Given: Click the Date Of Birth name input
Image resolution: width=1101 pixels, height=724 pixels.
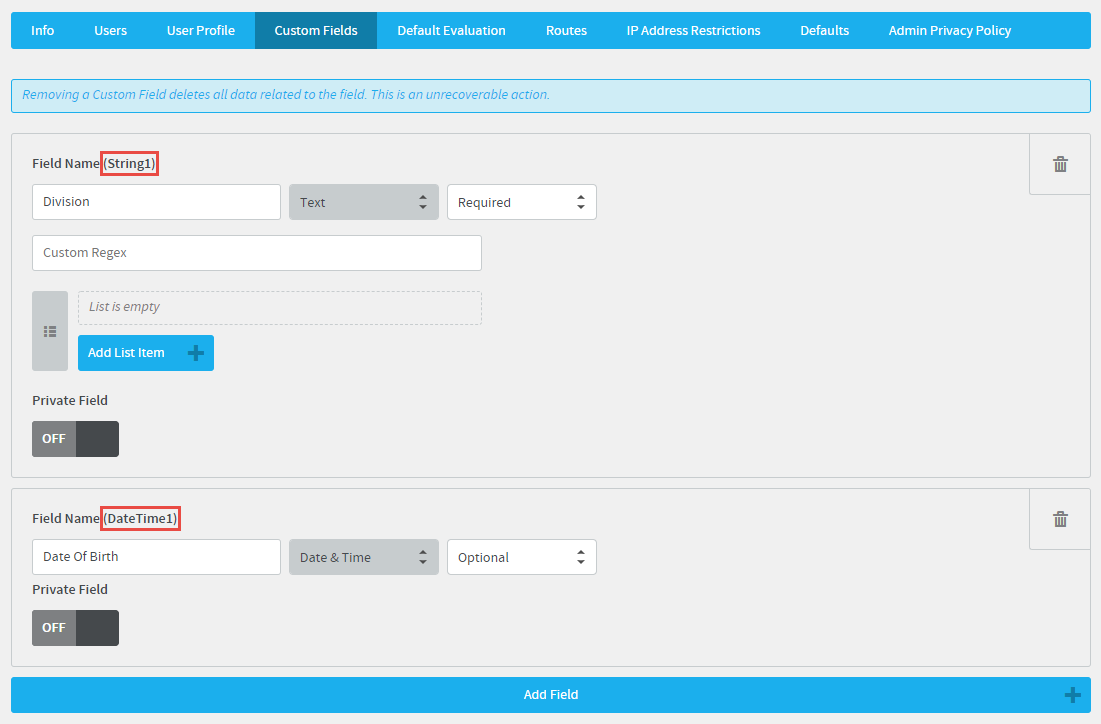Looking at the screenshot, I should point(156,557).
